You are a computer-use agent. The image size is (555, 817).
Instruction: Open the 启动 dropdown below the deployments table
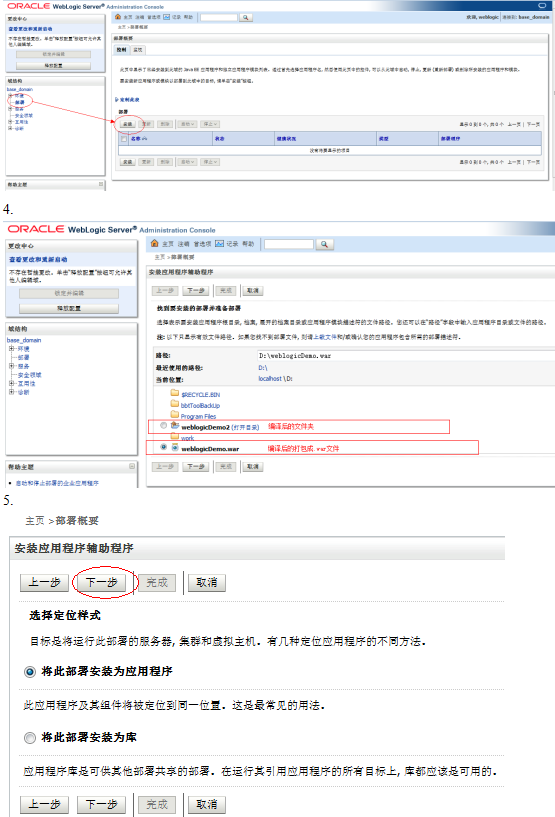click(187, 162)
